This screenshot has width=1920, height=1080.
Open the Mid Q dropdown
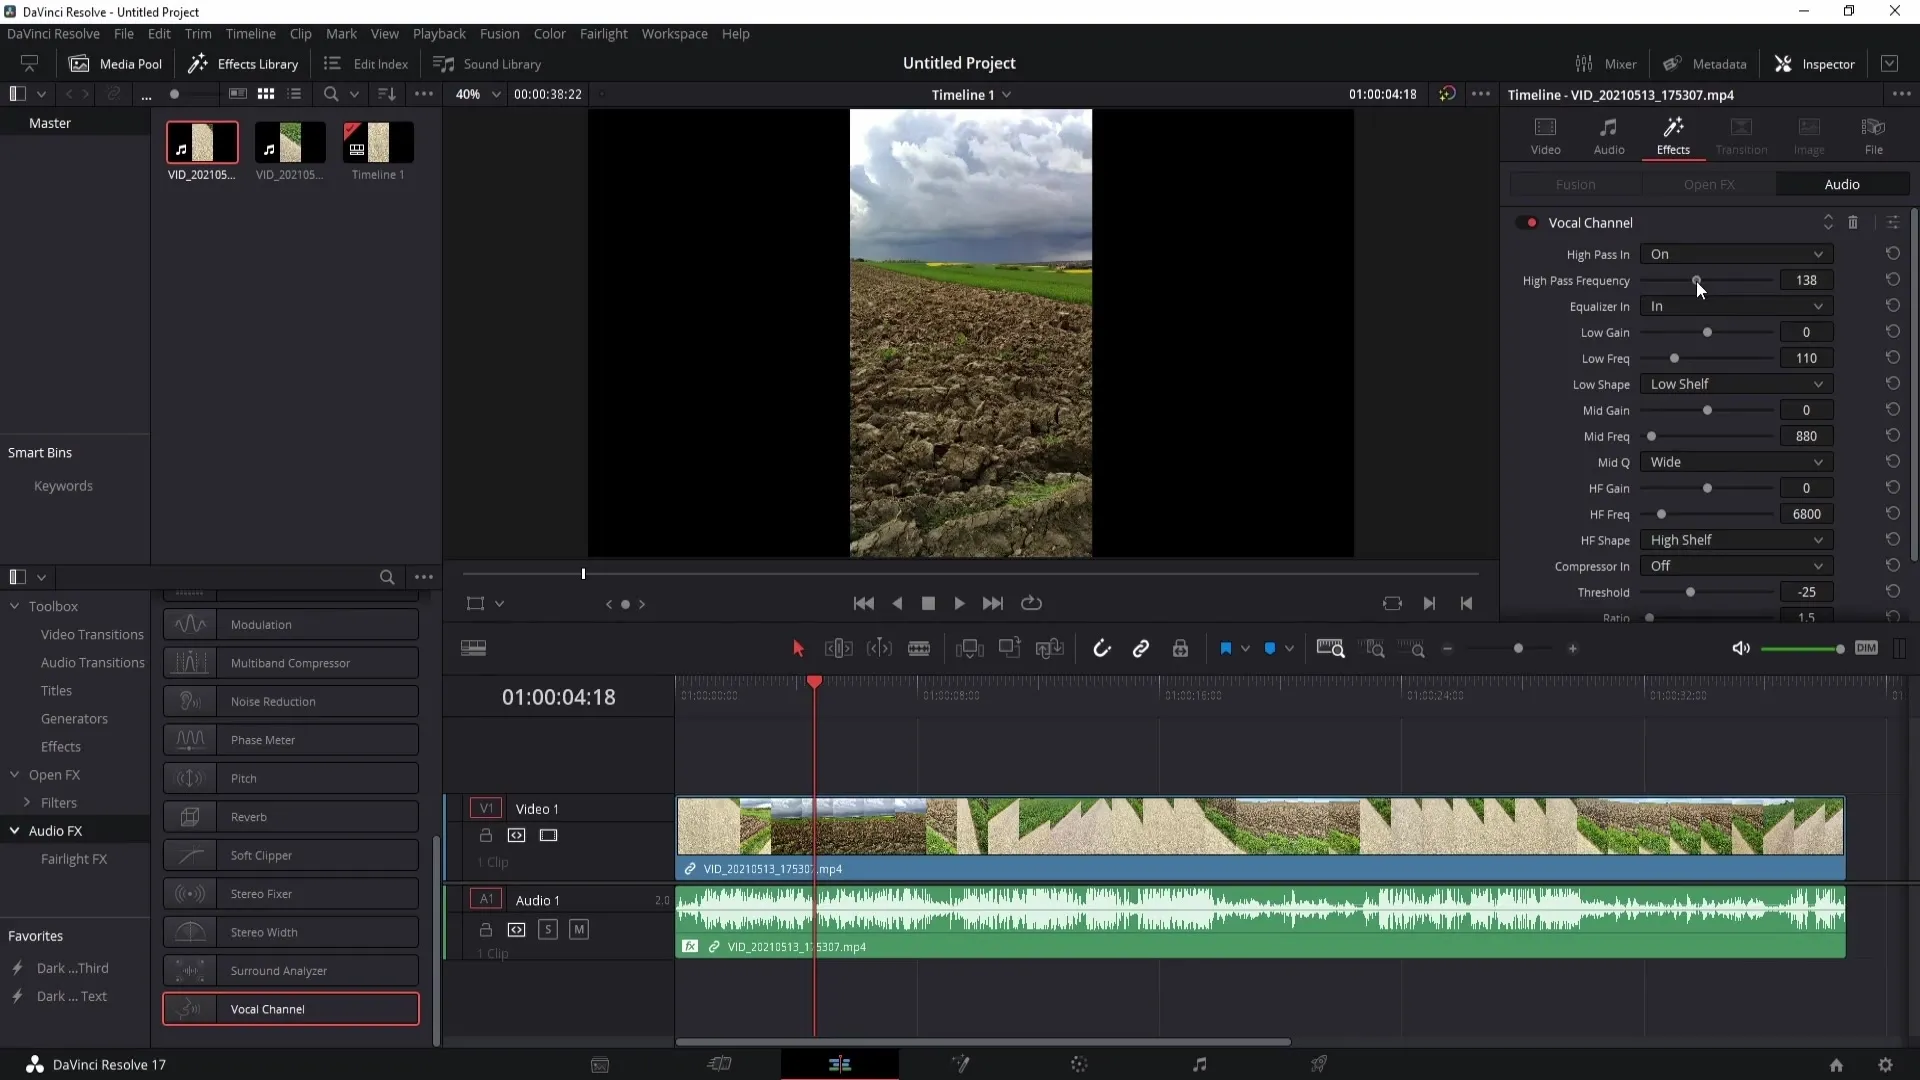click(1736, 462)
